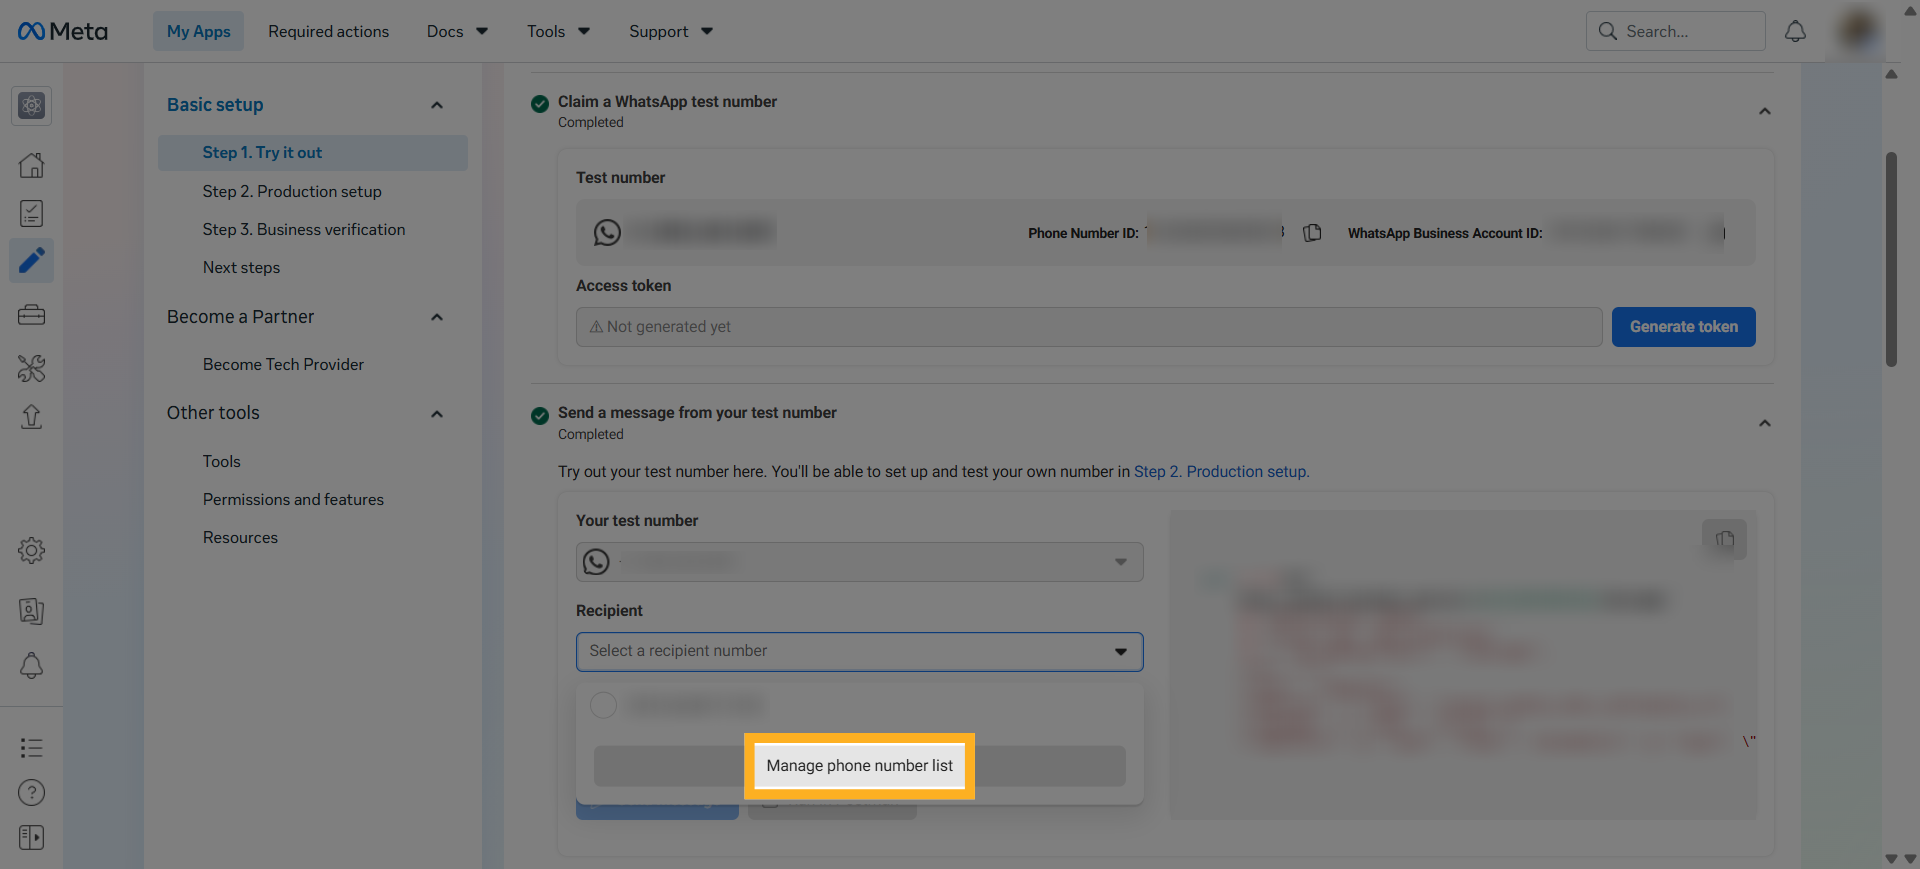Viewport: 1920px width, 869px height.
Task: Open Permissions and features
Action: [293, 499]
